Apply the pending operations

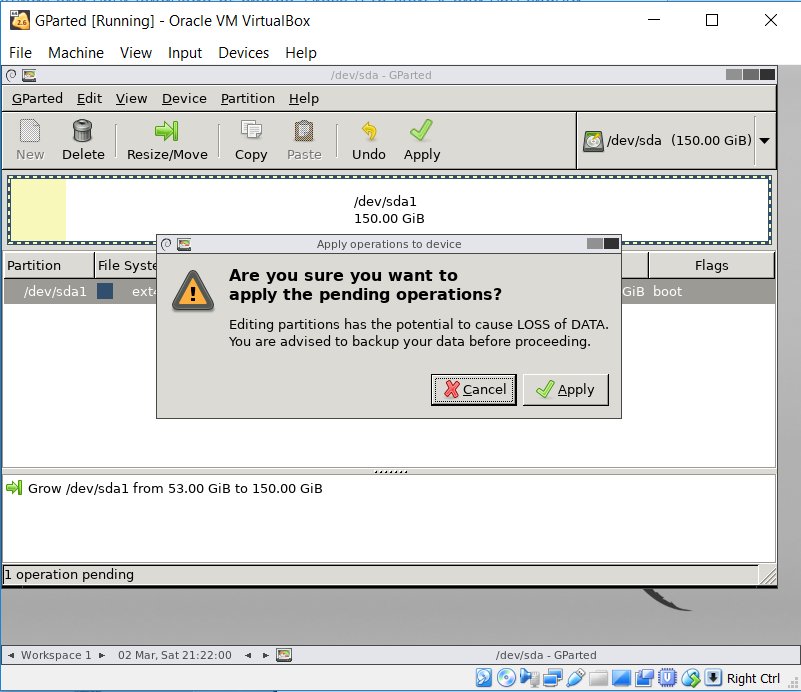tap(565, 389)
